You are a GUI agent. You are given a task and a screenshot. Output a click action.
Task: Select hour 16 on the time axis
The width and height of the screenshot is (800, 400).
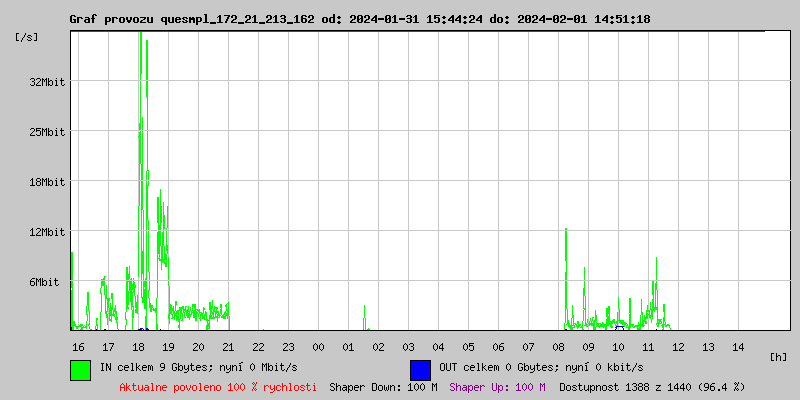[78, 346]
